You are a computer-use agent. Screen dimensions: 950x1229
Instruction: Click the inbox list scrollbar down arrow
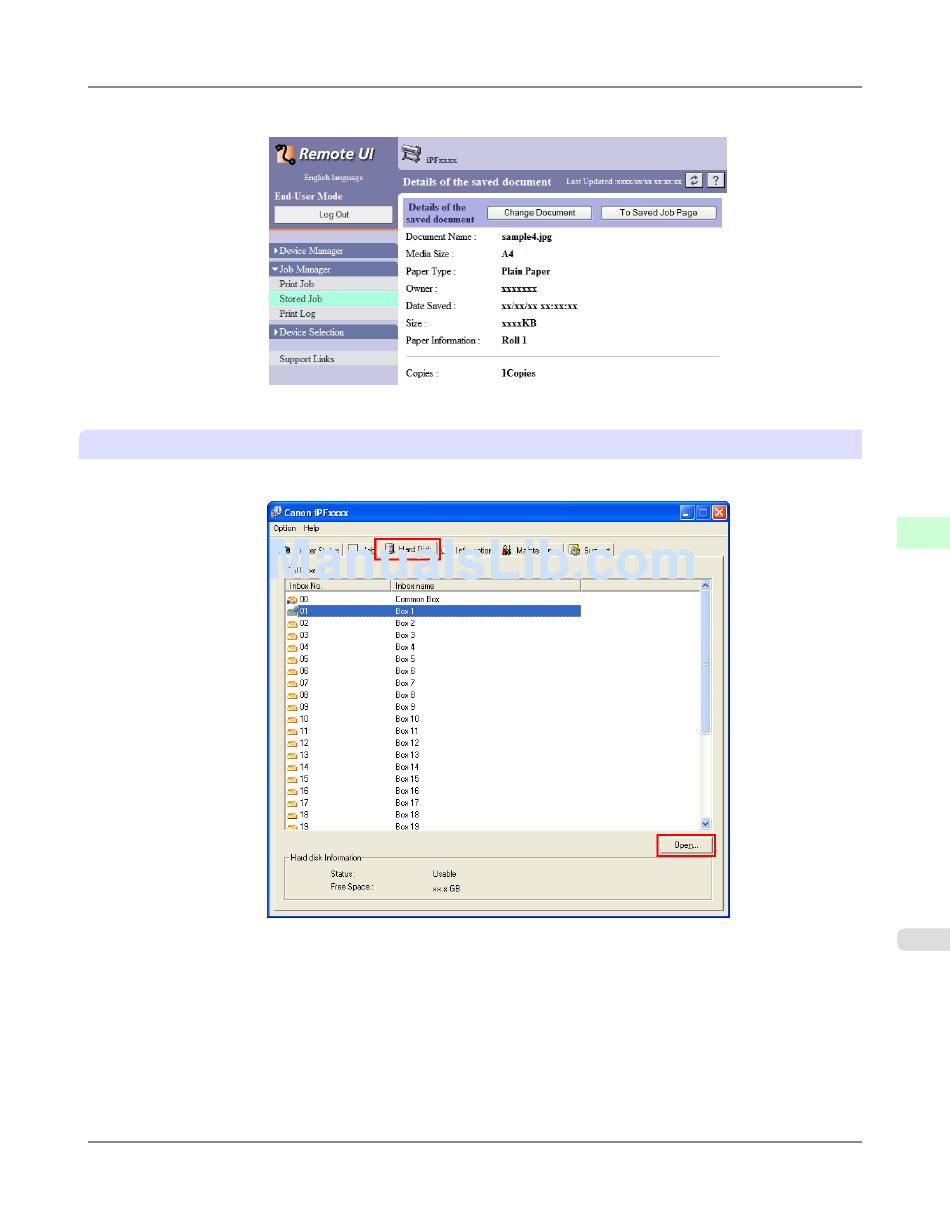[705, 823]
